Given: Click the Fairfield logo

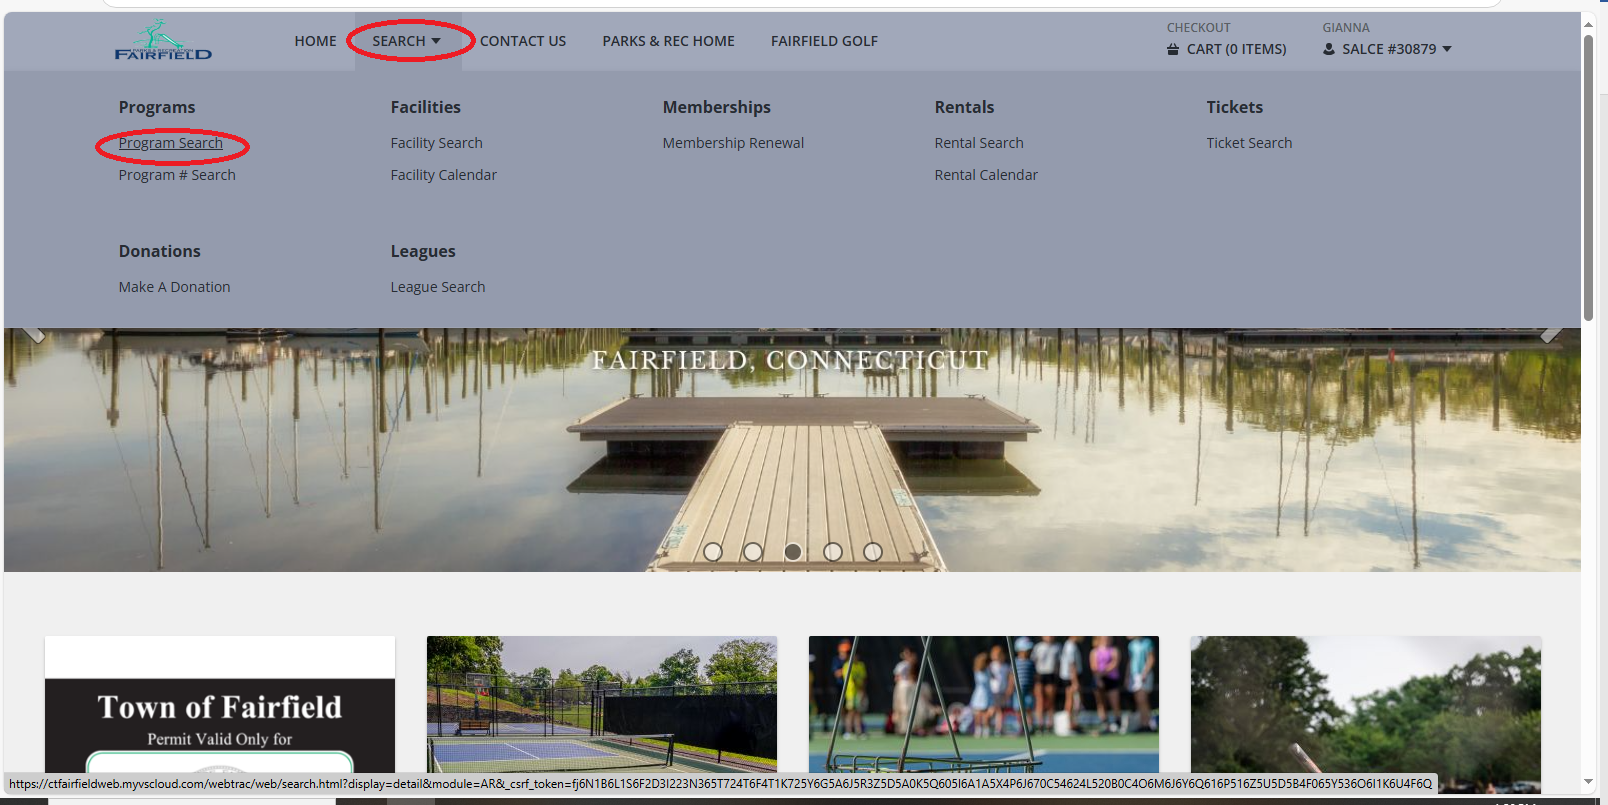Looking at the screenshot, I should [163, 41].
